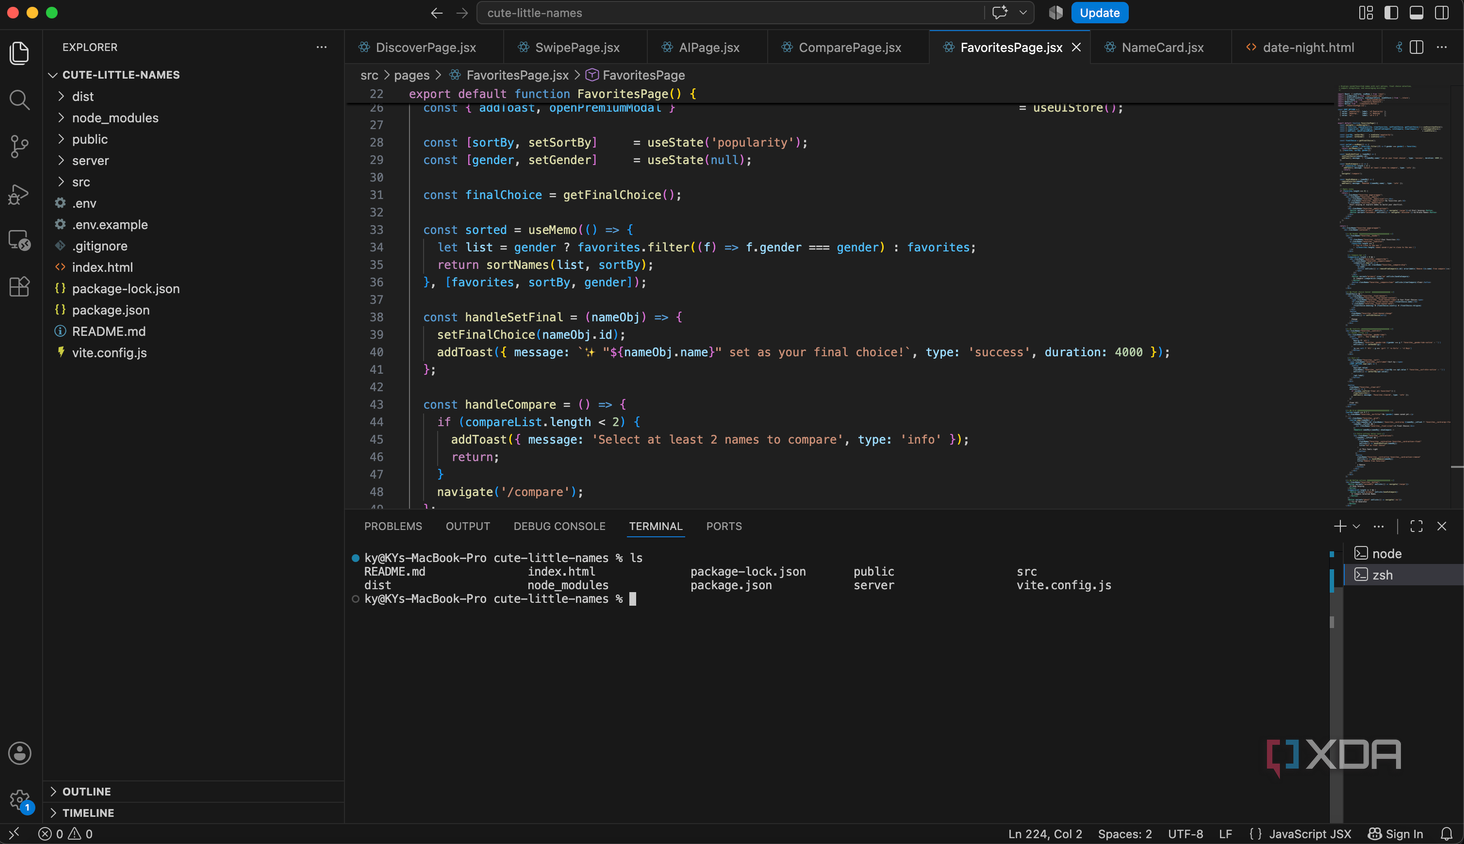Image resolution: width=1464 pixels, height=844 pixels.
Task: Close the FavoritesPage.jsx tab
Action: click(x=1076, y=47)
